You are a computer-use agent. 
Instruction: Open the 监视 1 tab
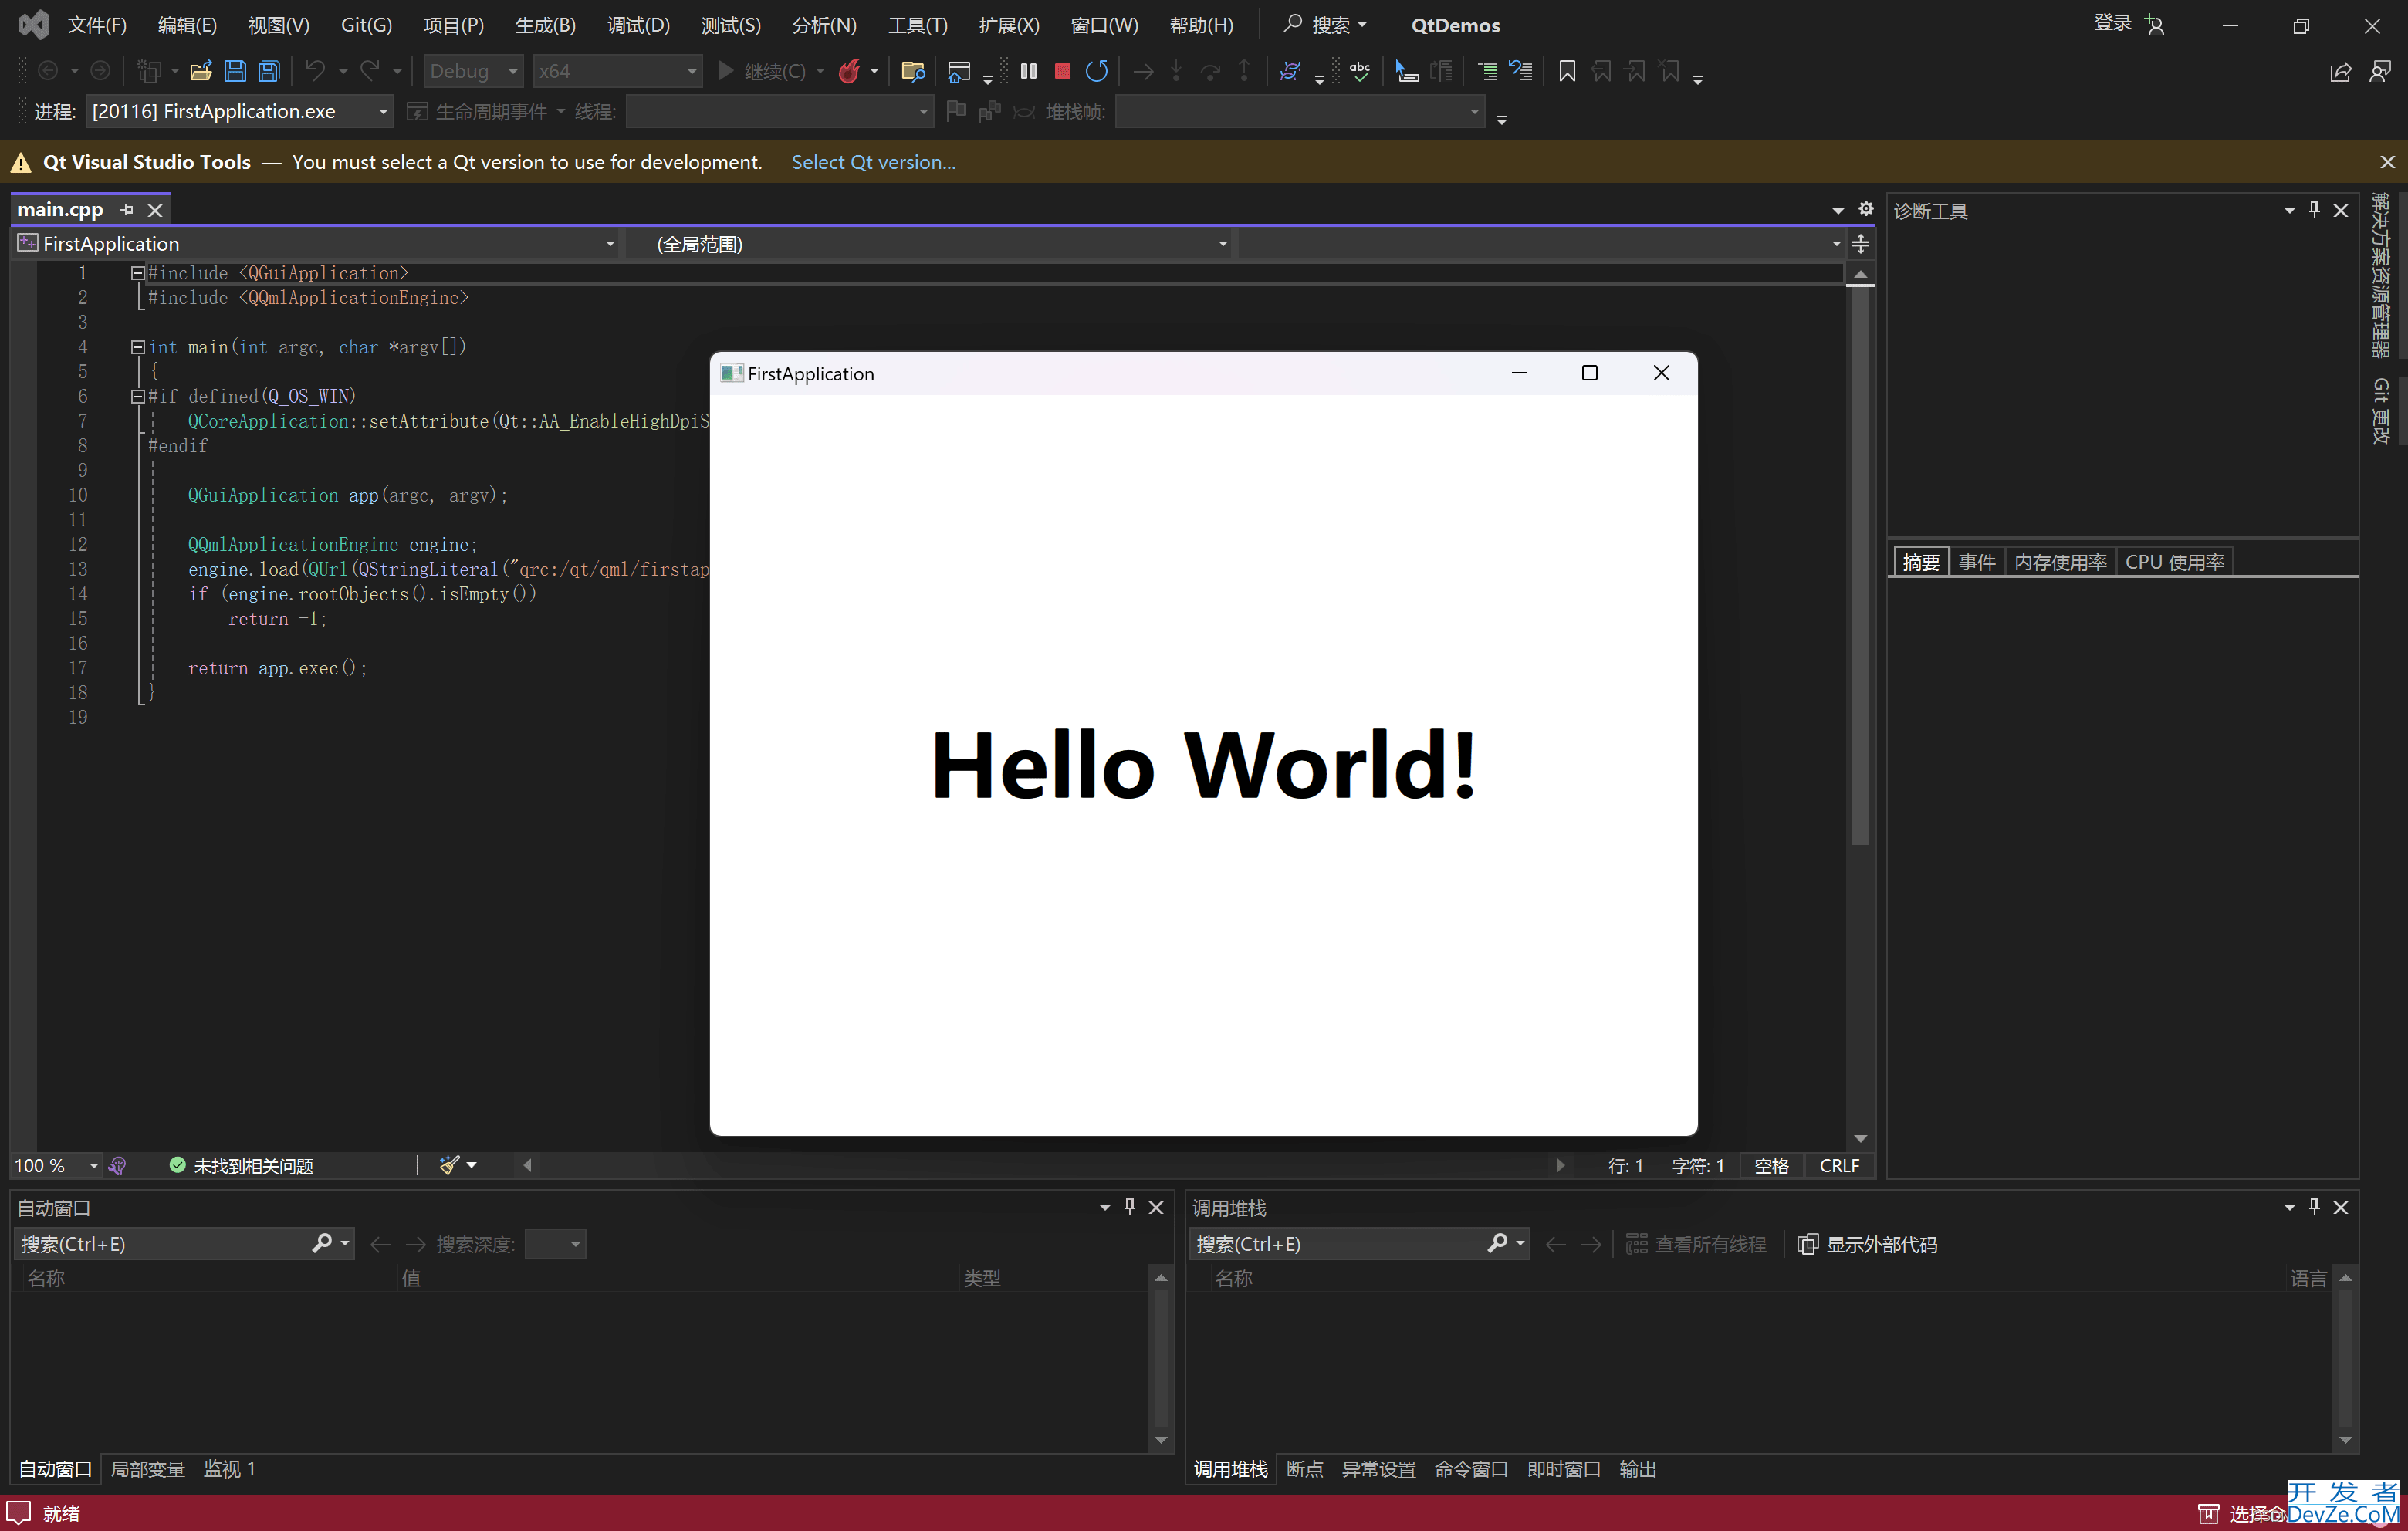[230, 1468]
